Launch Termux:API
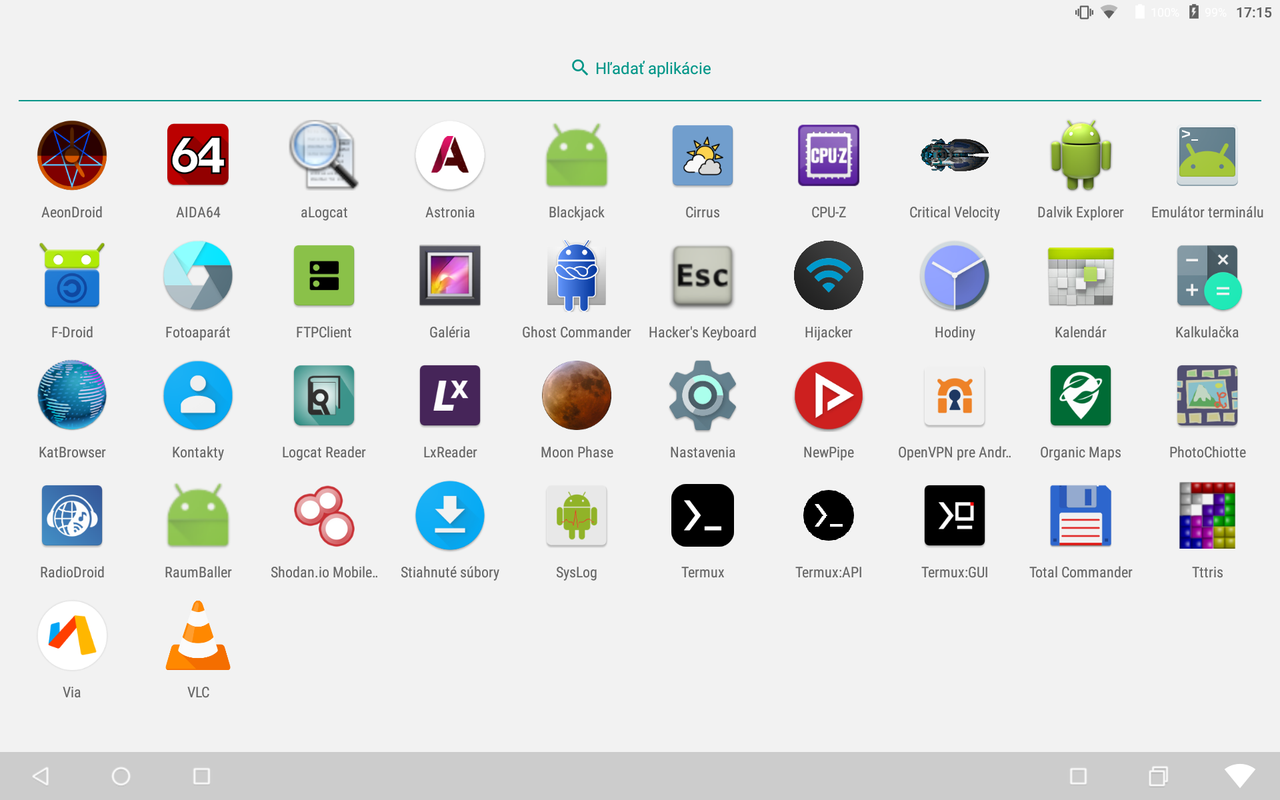The image size is (1280, 800). pyautogui.click(x=829, y=516)
